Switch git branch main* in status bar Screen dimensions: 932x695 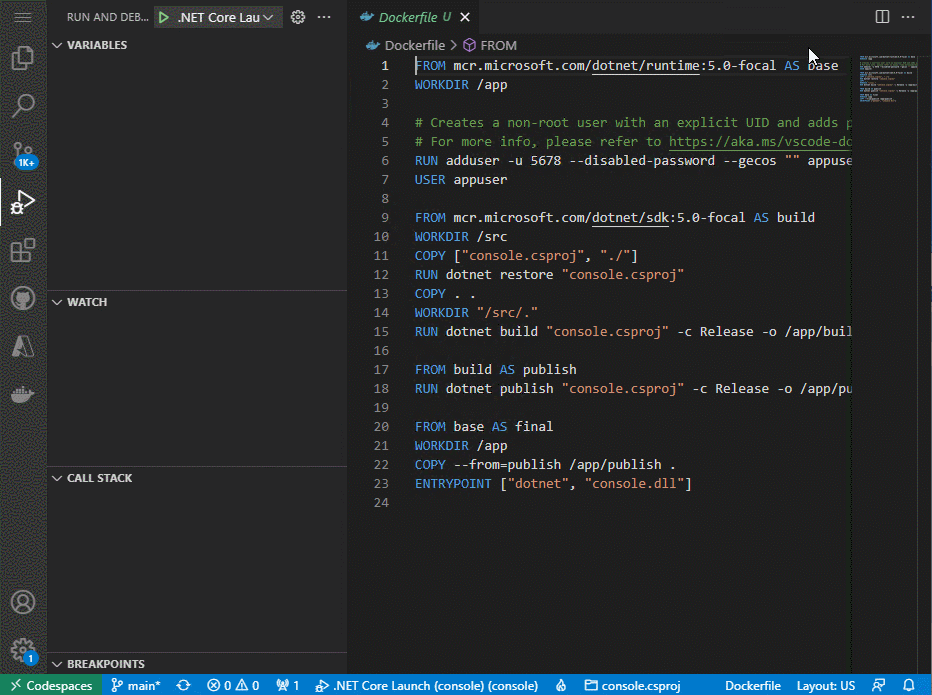pyautogui.click(x=136, y=685)
